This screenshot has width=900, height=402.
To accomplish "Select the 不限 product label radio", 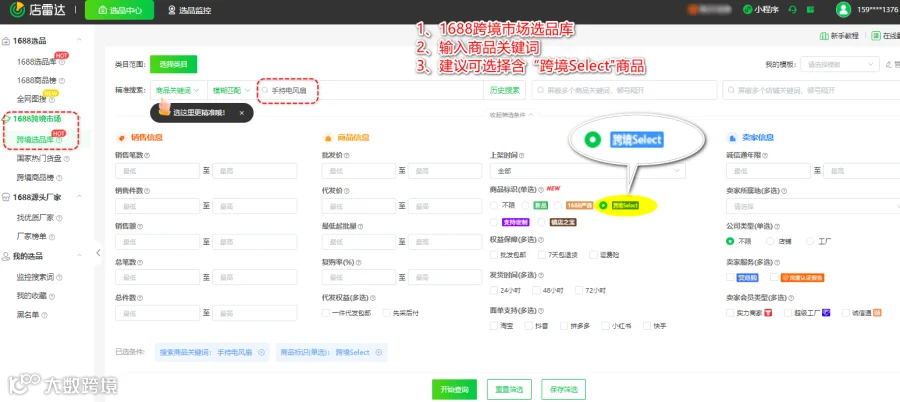I will click(x=494, y=205).
